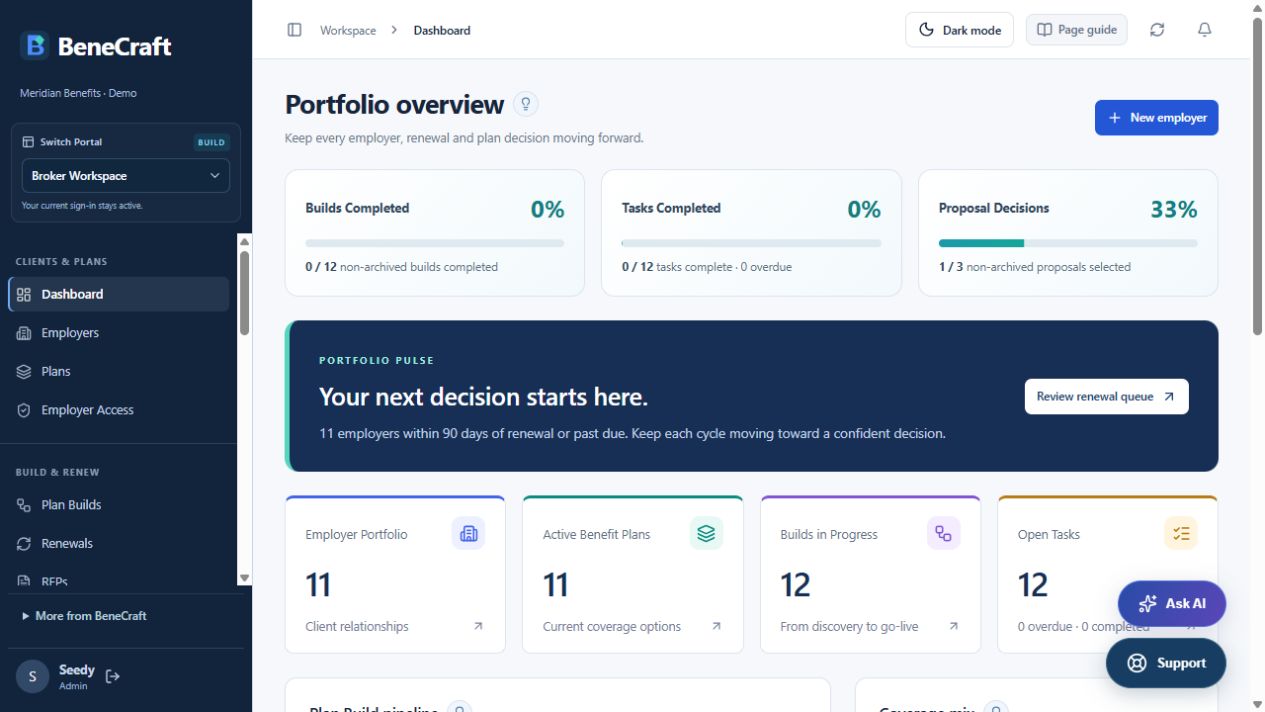Viewport: 1265px width, 712px height.
Task: Click the sidebar scrollbar down arrow
Action: (244, 578)
